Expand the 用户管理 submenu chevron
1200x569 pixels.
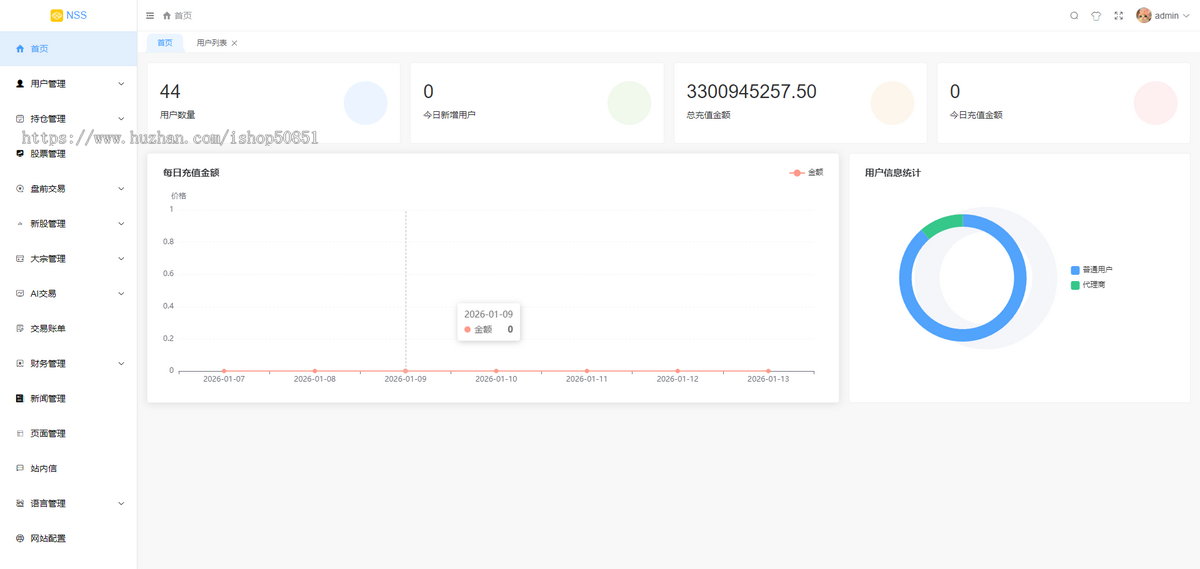pos(121,84)
